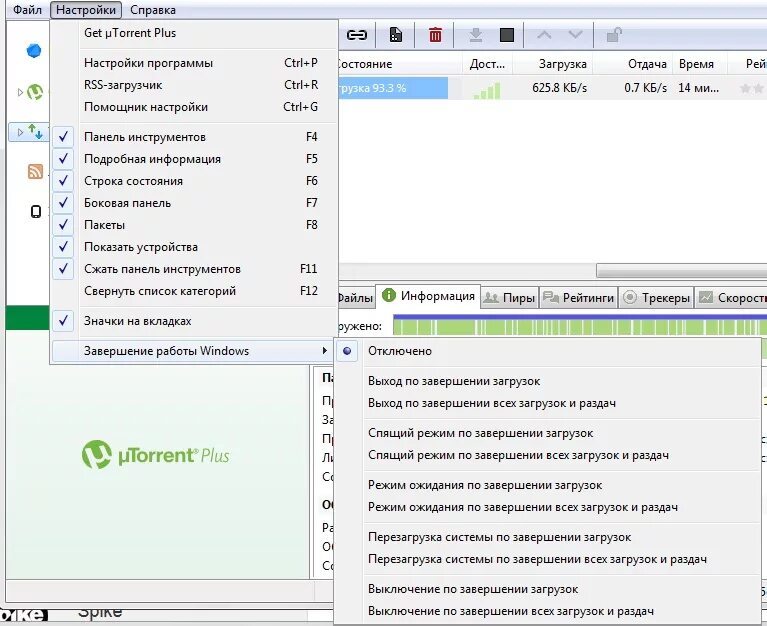Viewport: 767px width, 626px height.
Task: Sort by the Загрузка column header
Action: click(x=555, y=64)
